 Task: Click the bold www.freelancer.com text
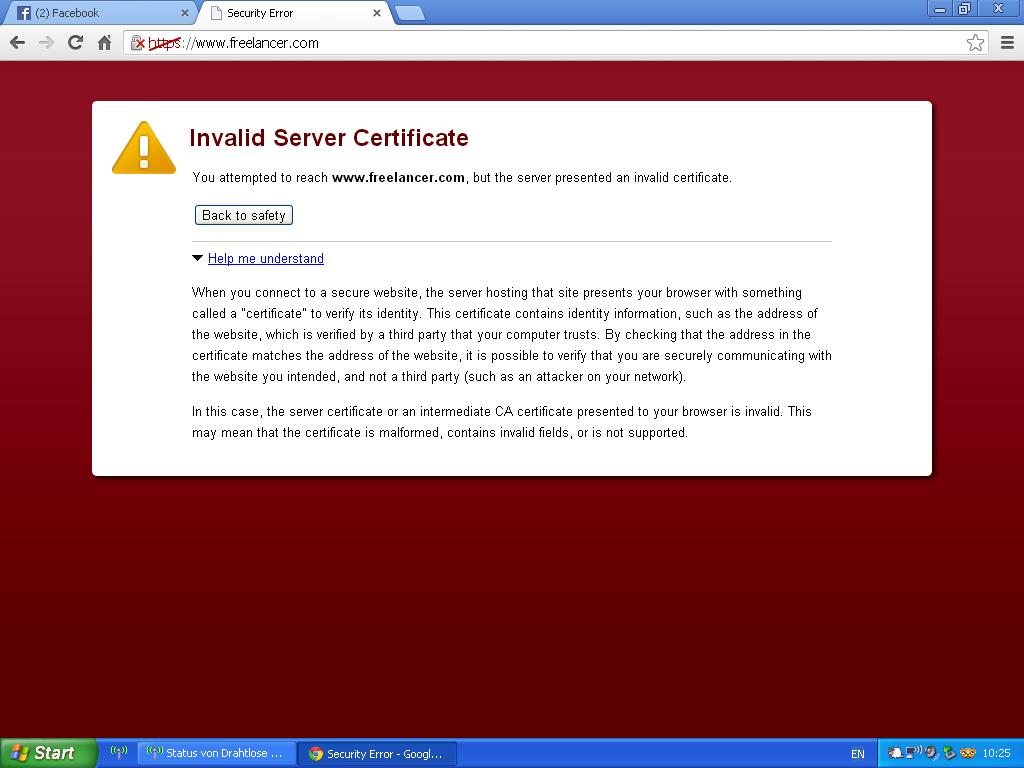tap(398, 178)
